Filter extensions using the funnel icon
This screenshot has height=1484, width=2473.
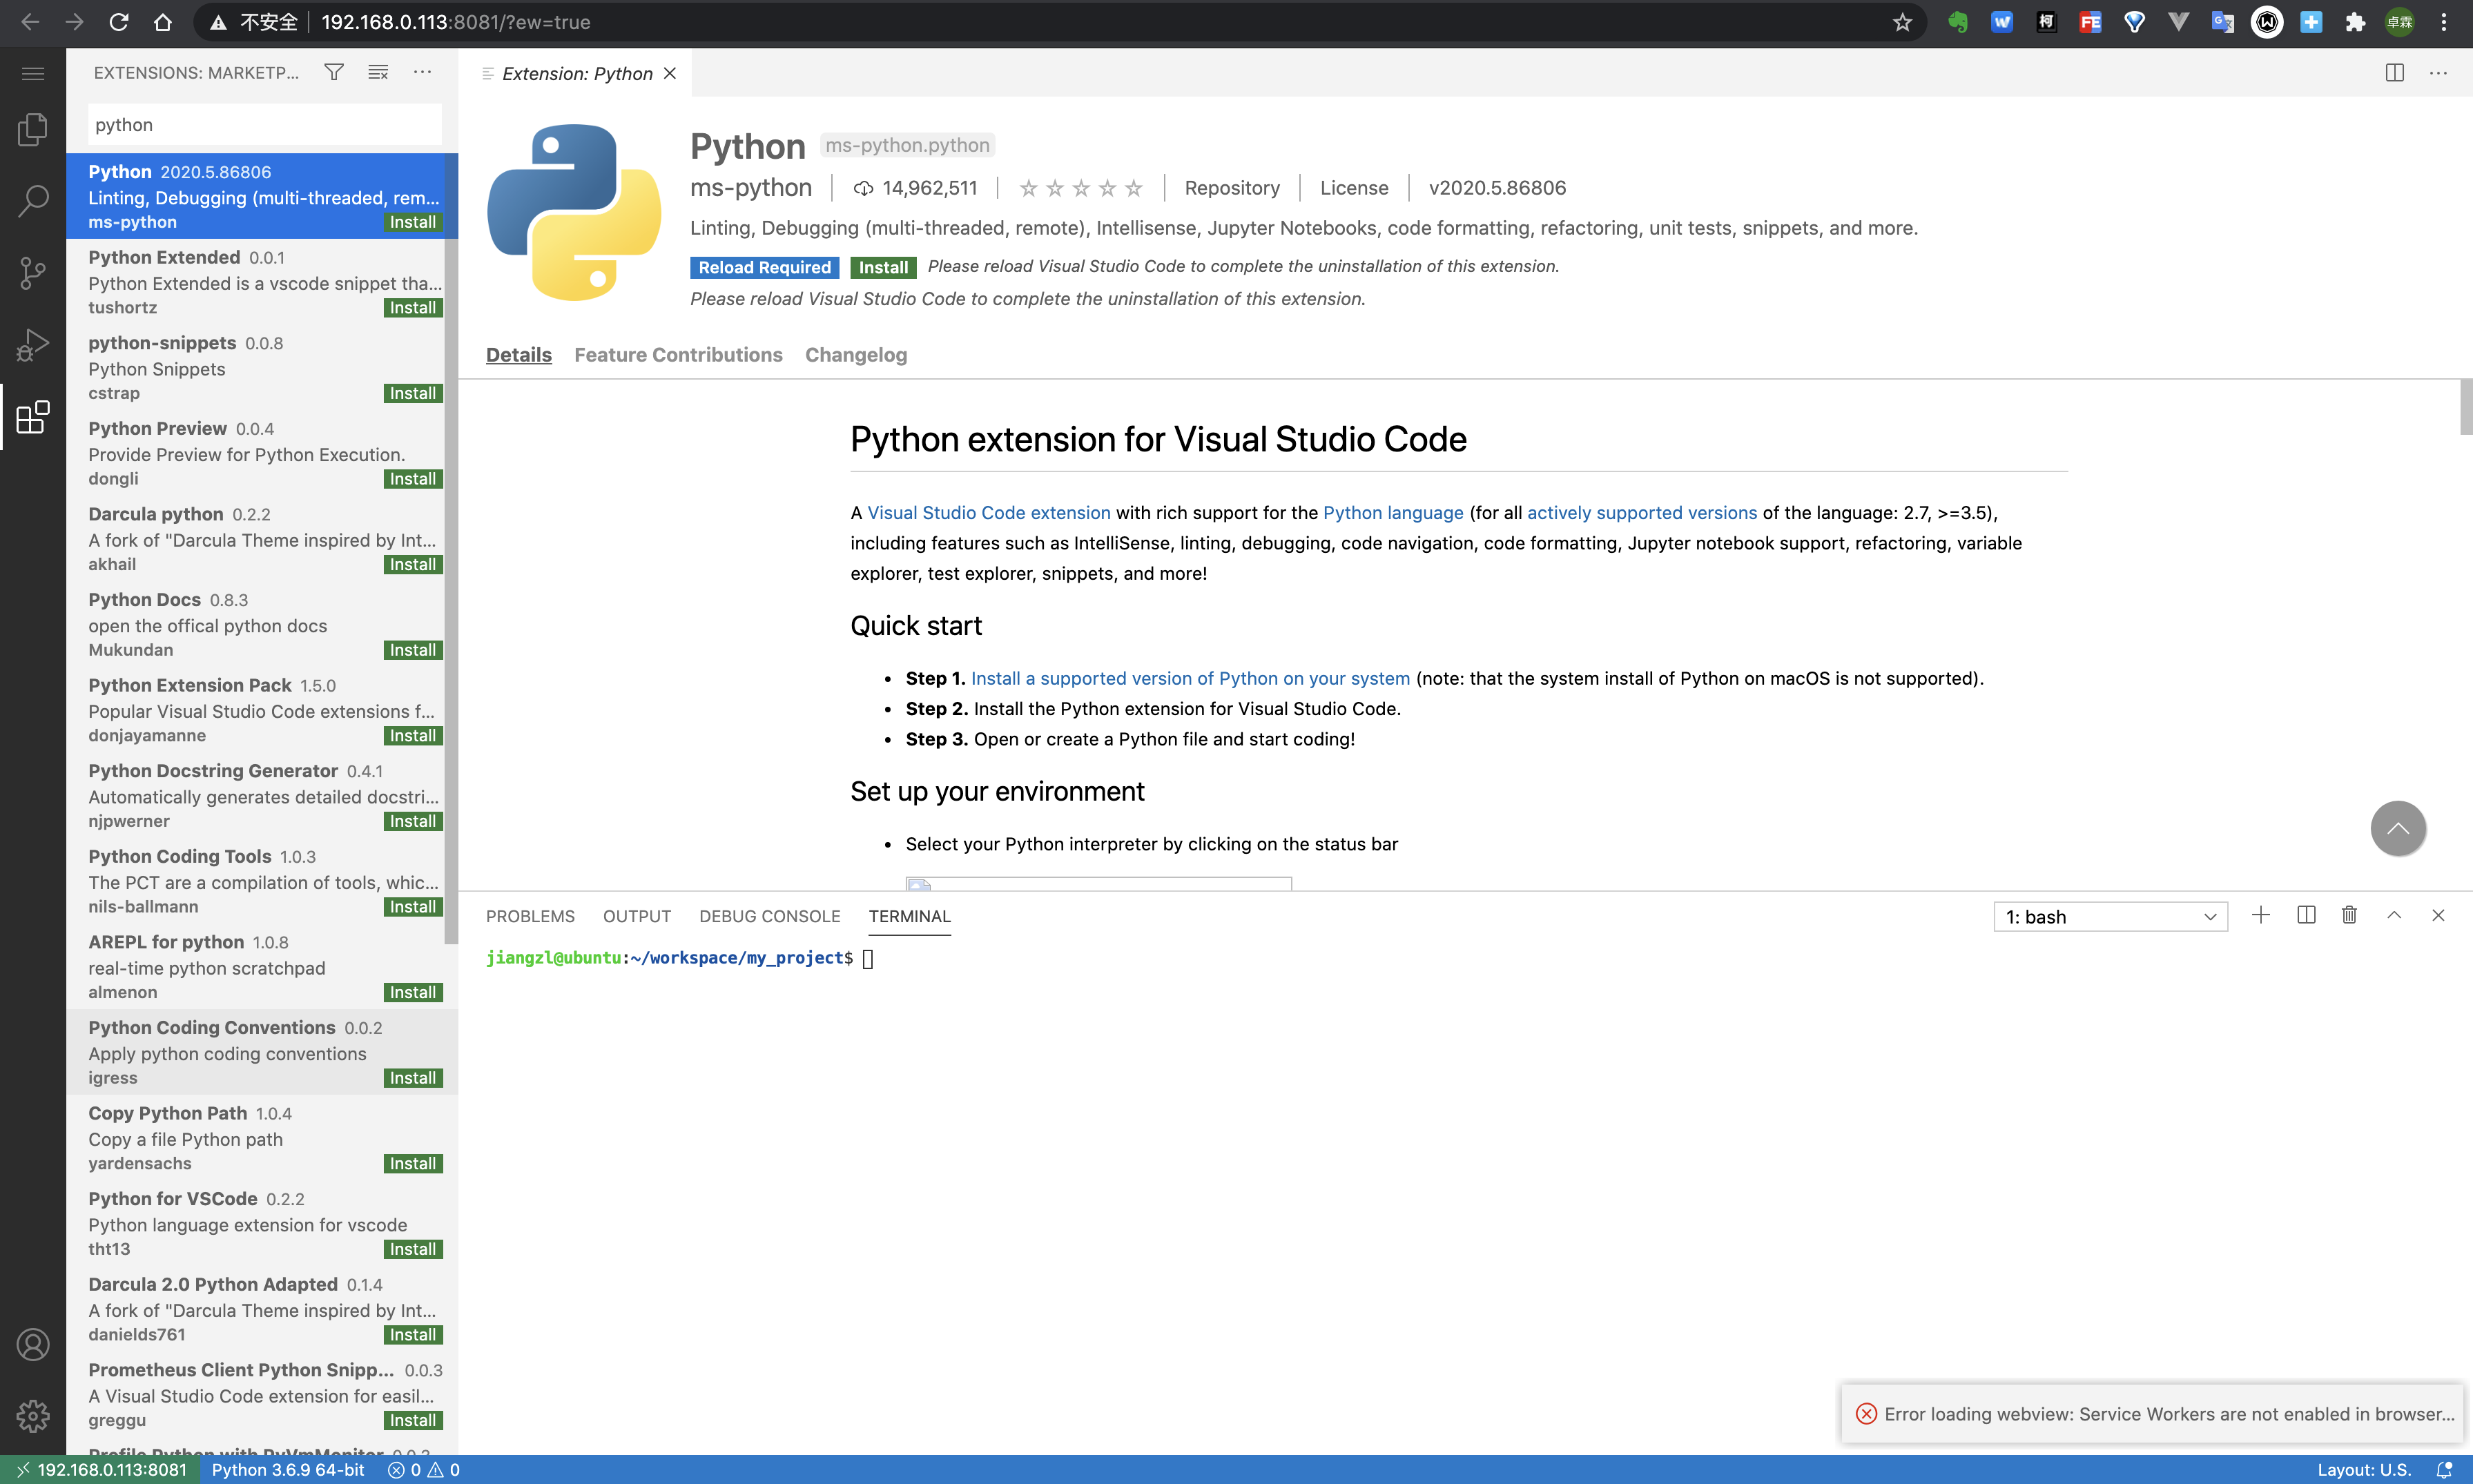[334, 72]
